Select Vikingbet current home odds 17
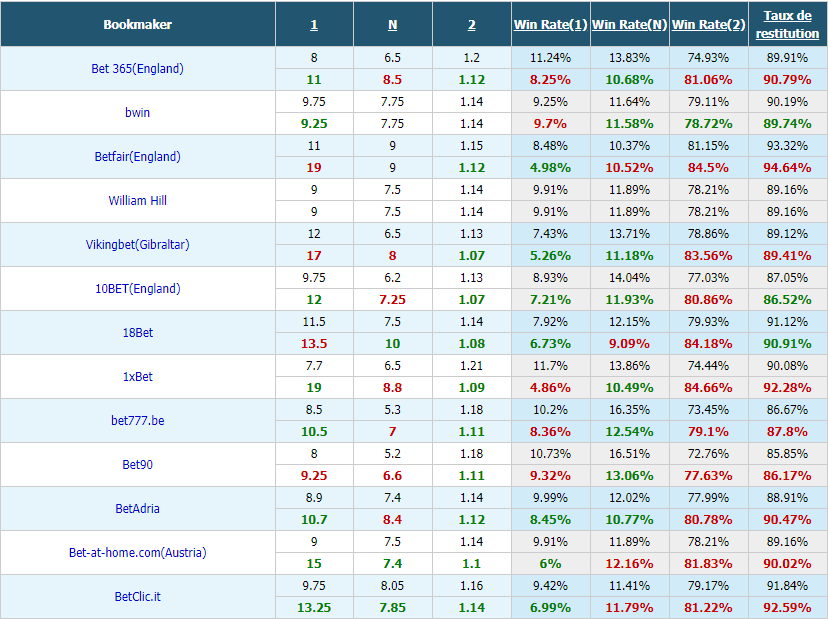828x619 pixels. pyautogui.click(x=314, y=256)
